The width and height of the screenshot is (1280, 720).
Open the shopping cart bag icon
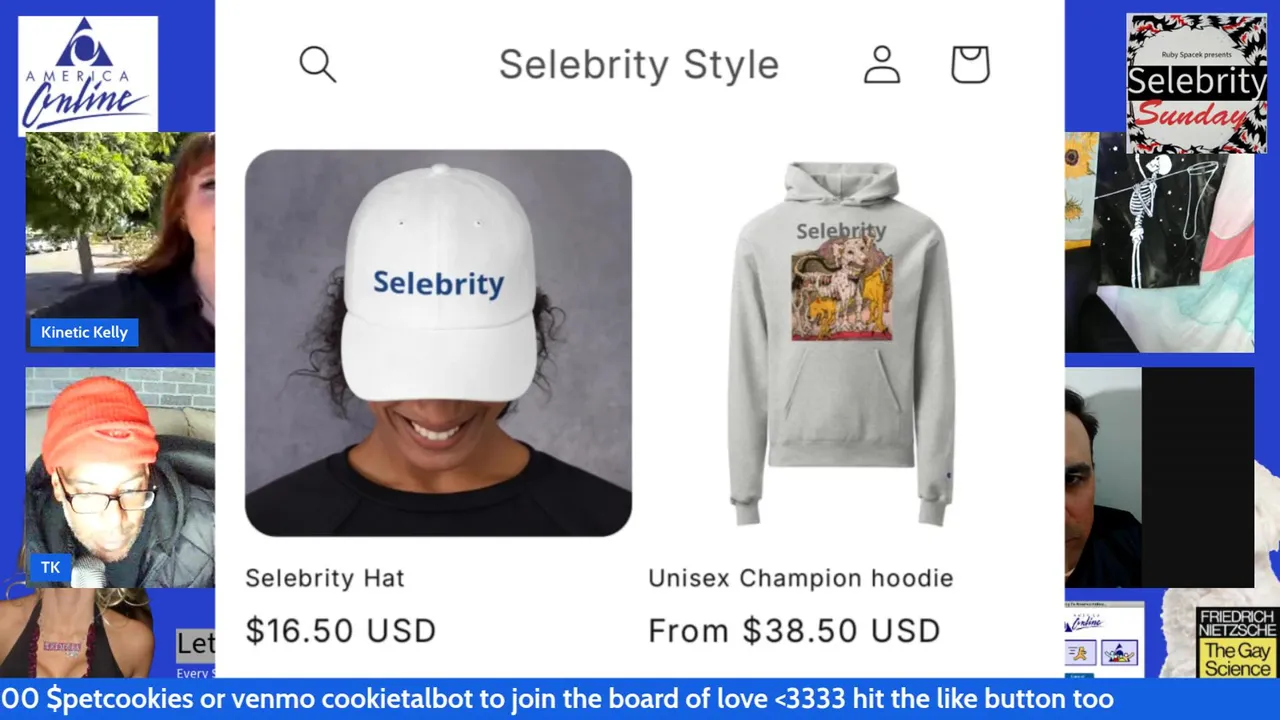coord(969,65)
